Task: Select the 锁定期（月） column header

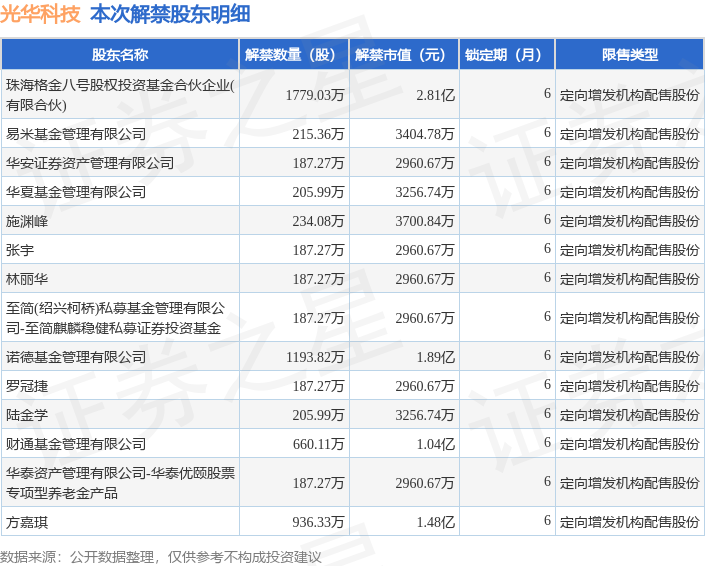Action: point(507,55)
